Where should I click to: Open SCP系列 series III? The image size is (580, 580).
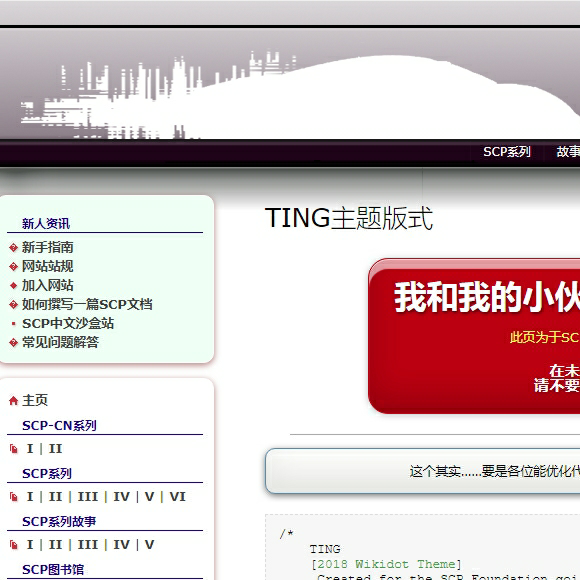[88, 497]
